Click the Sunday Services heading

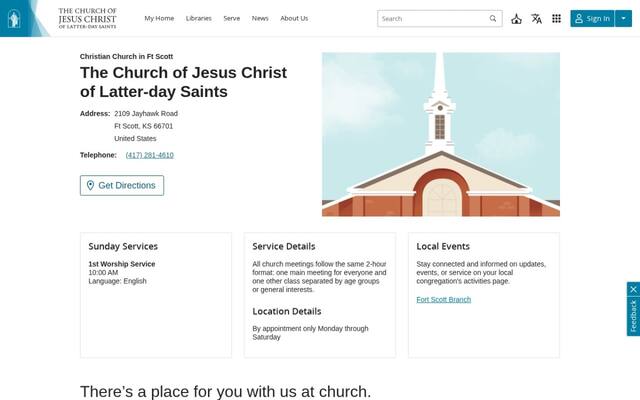[x=123, y=247]
